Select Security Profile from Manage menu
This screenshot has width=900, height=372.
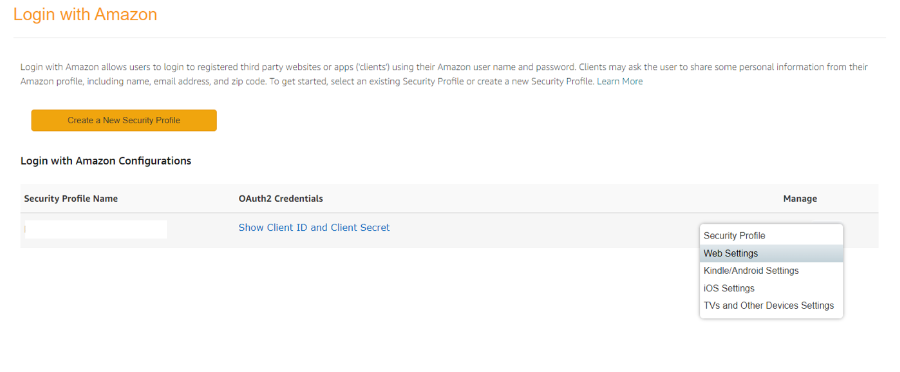point(771,235)
